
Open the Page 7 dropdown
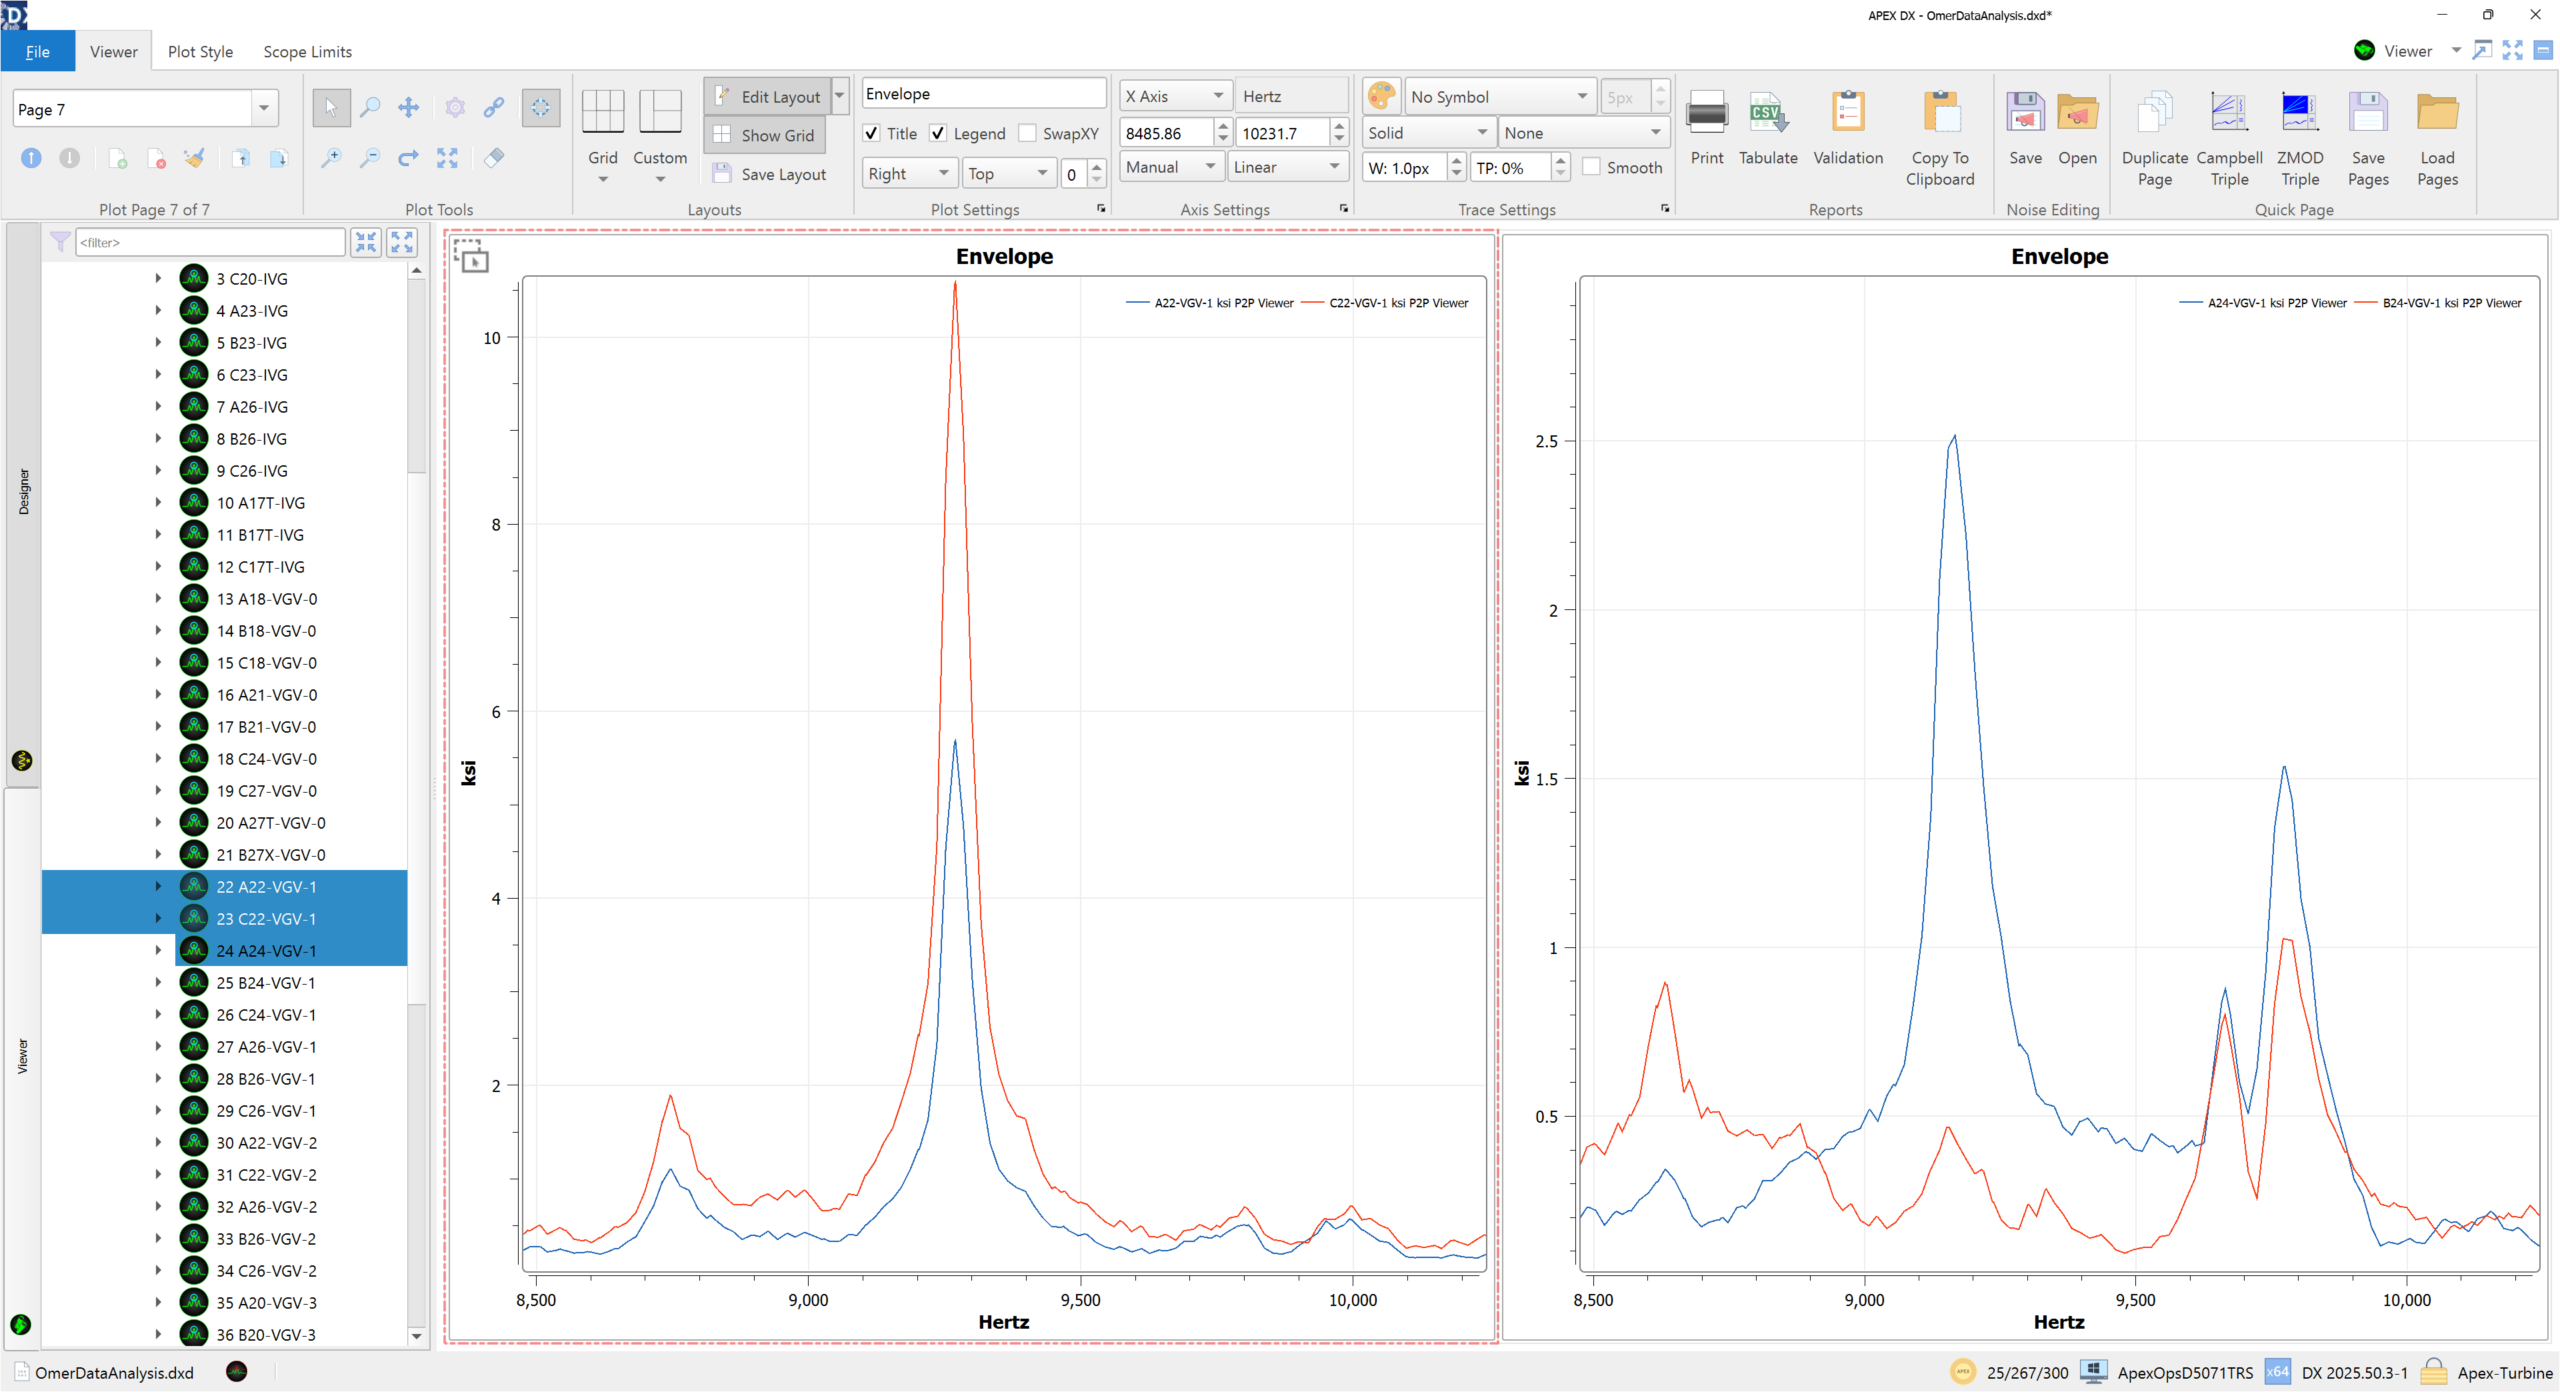[264, 109]
